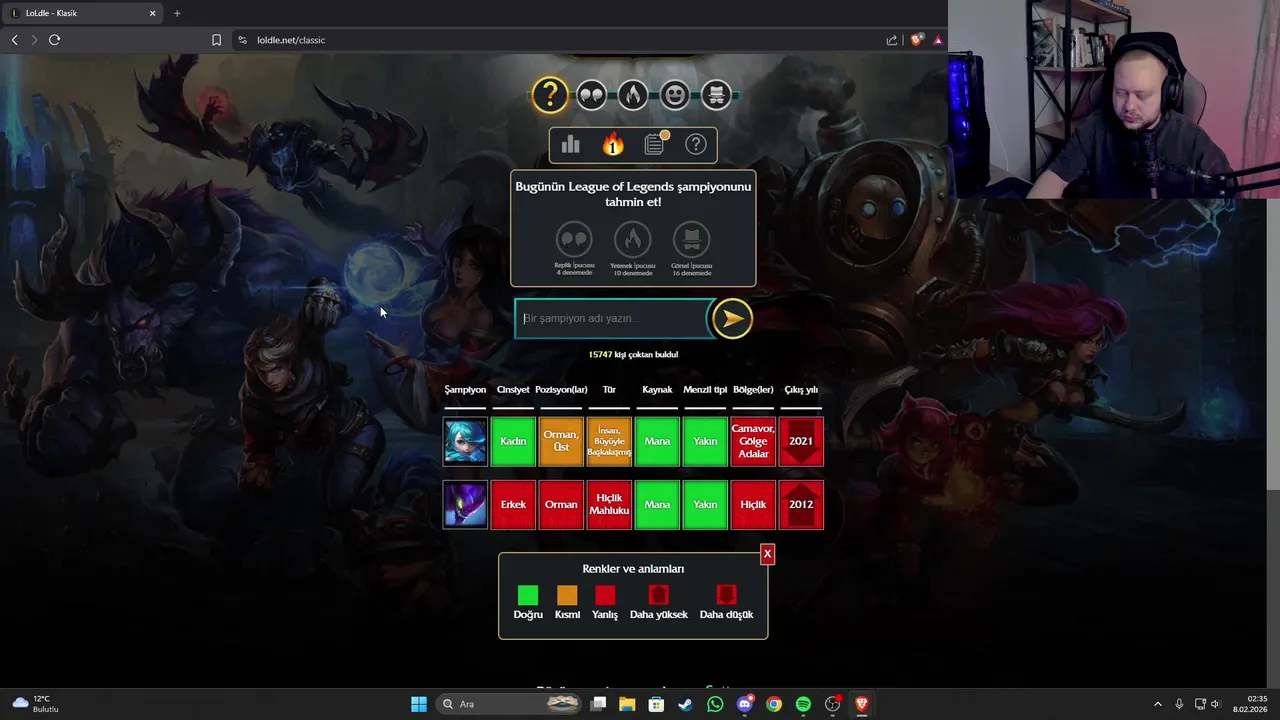
Task: Click the red Erkek gender cell
Action: click(513, 505)
